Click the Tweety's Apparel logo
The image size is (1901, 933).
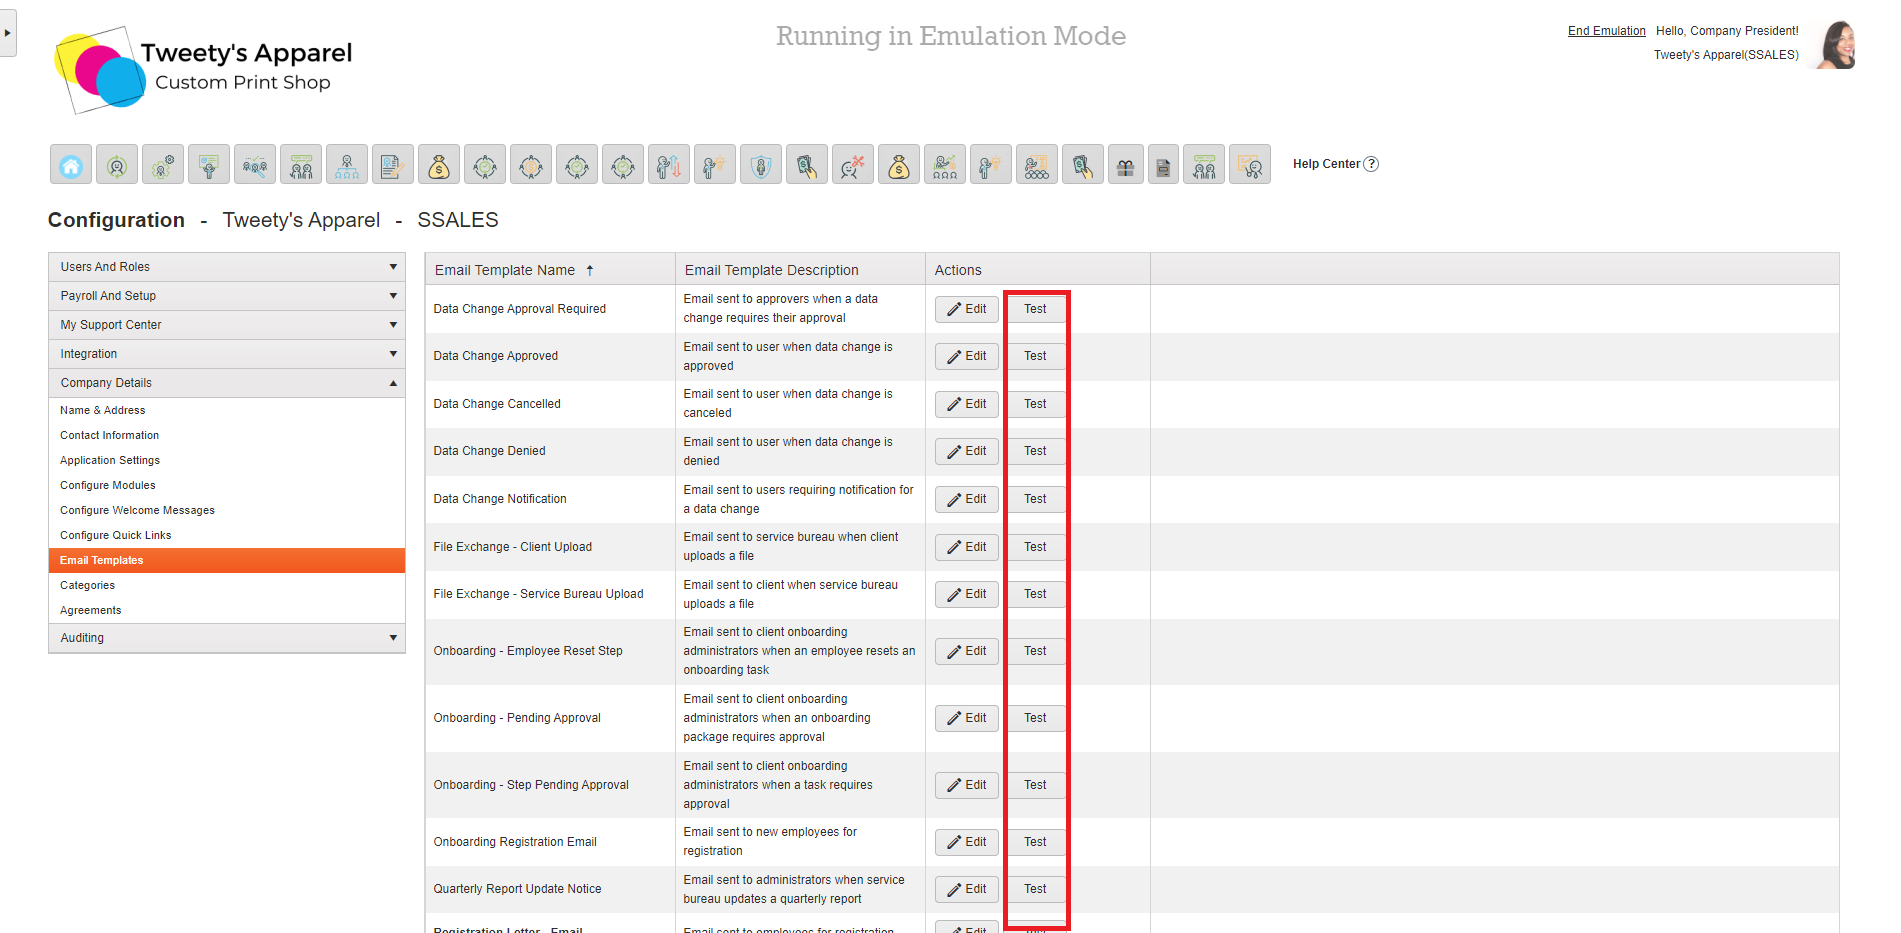pos(203,68)
